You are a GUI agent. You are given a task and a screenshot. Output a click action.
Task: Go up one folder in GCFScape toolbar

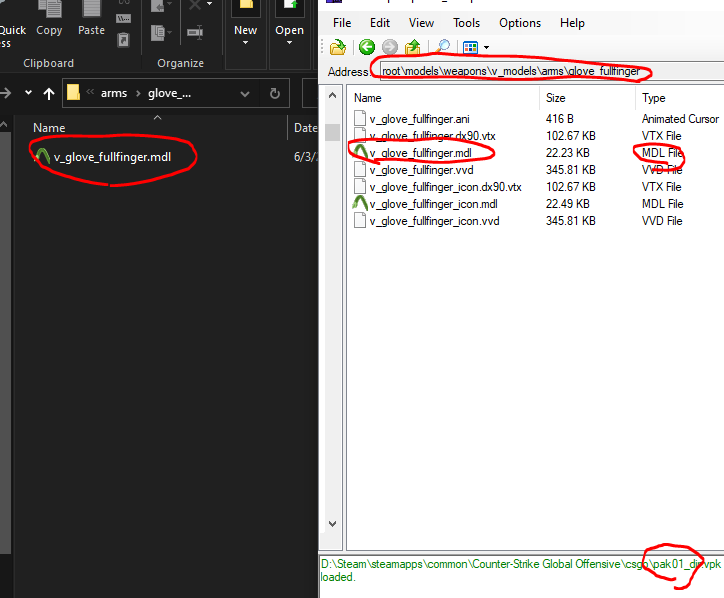click(412, 47)
